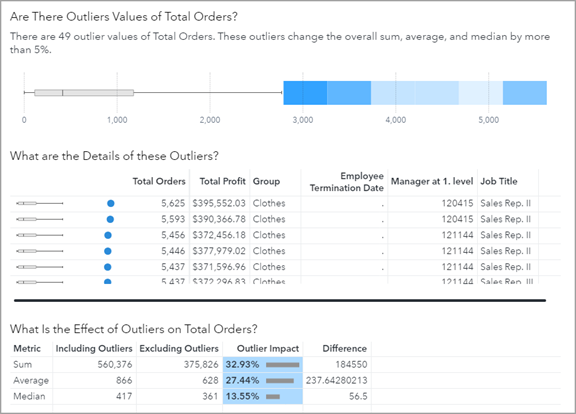Select the Sum metric row label

22,364
